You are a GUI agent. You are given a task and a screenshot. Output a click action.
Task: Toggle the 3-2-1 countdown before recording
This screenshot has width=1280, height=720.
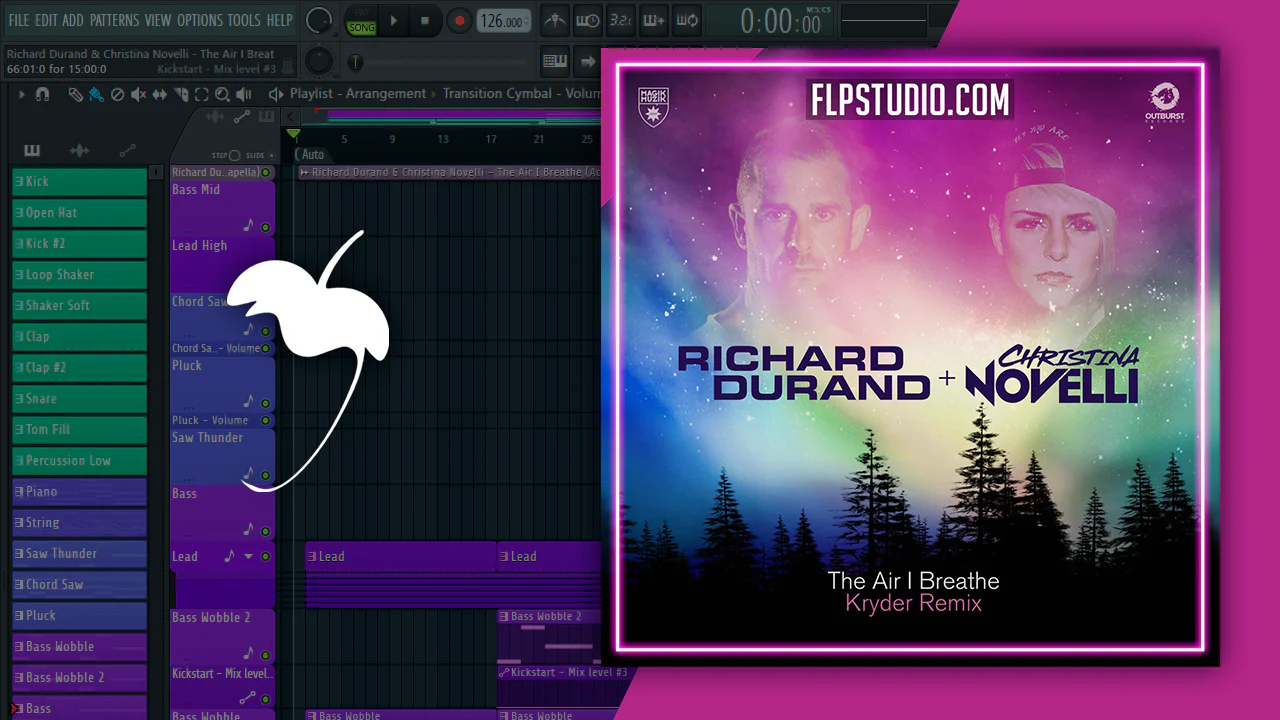(621, 20)
